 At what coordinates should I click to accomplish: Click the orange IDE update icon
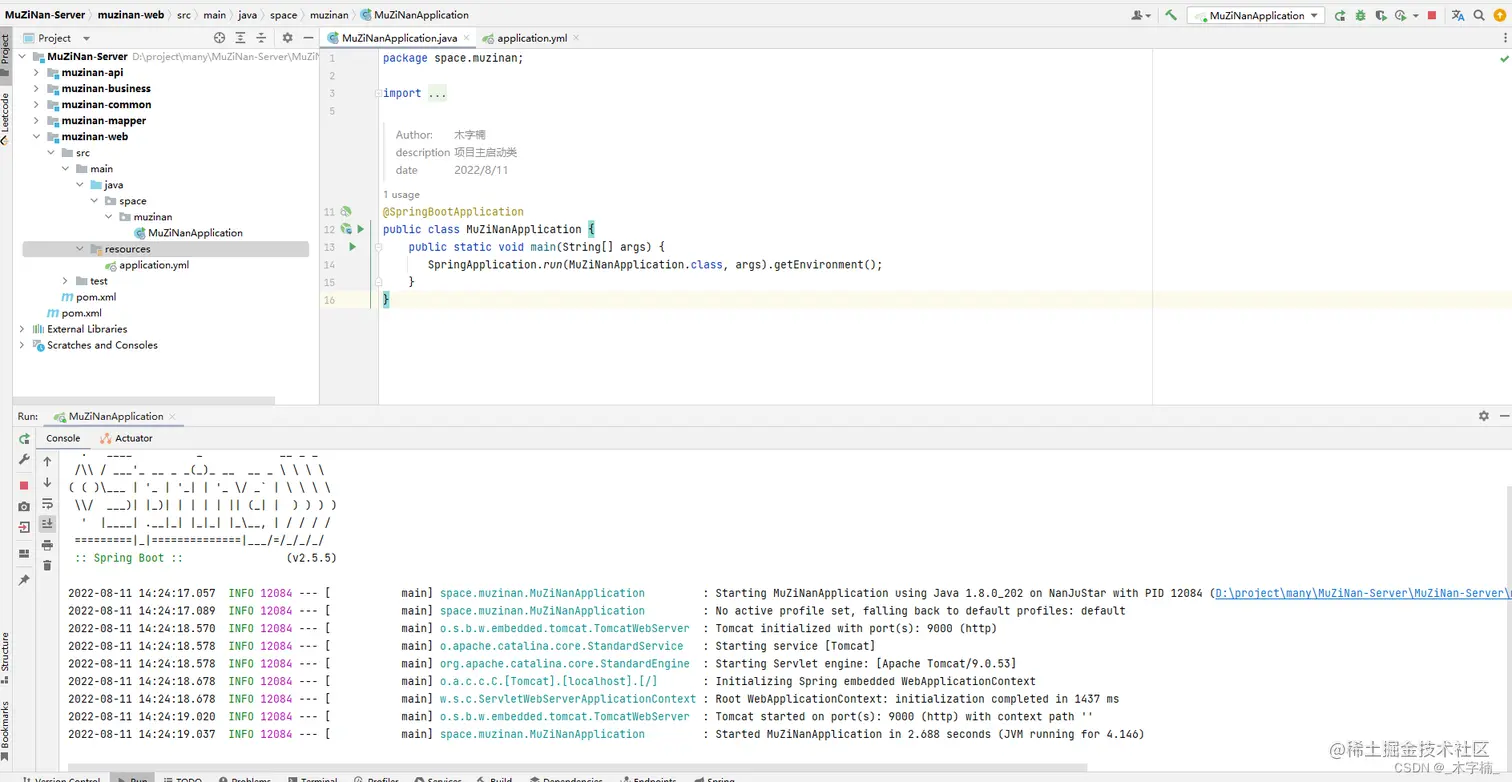(x=1498, y=15)
